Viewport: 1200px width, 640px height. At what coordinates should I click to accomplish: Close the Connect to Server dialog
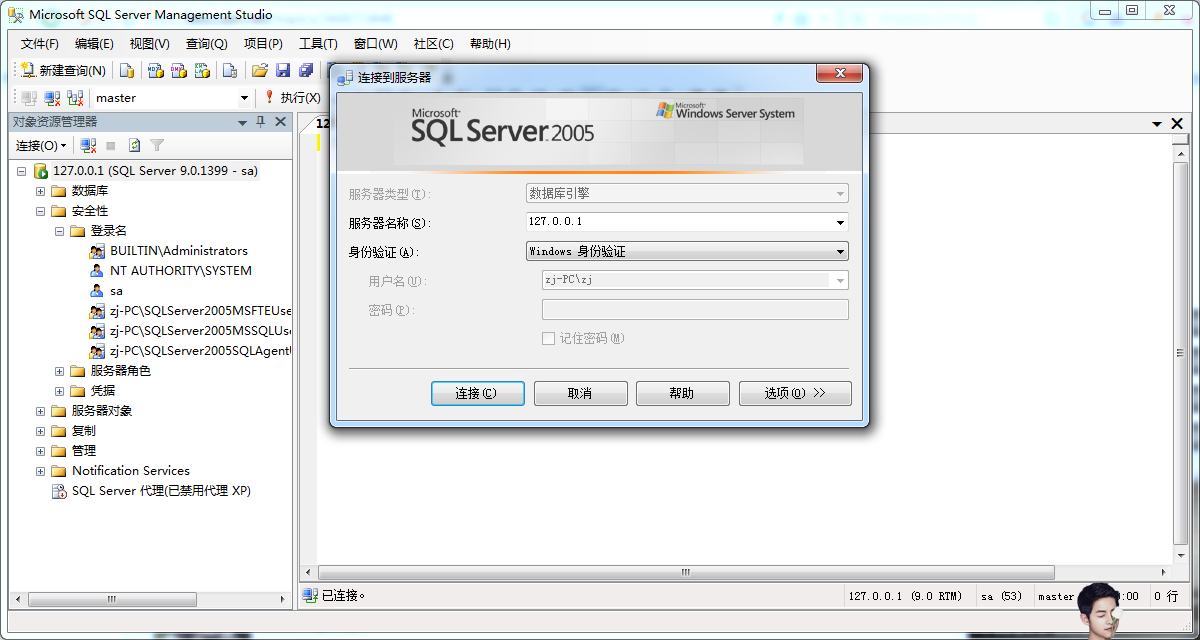tap(839, 74)
